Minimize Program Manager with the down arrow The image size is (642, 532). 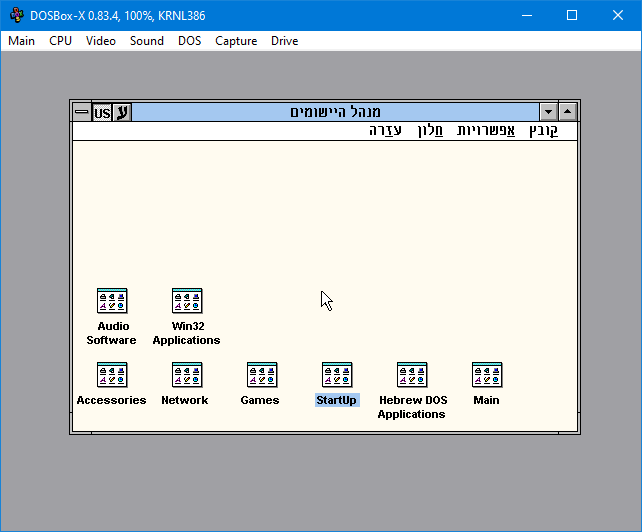coord(548,112)
